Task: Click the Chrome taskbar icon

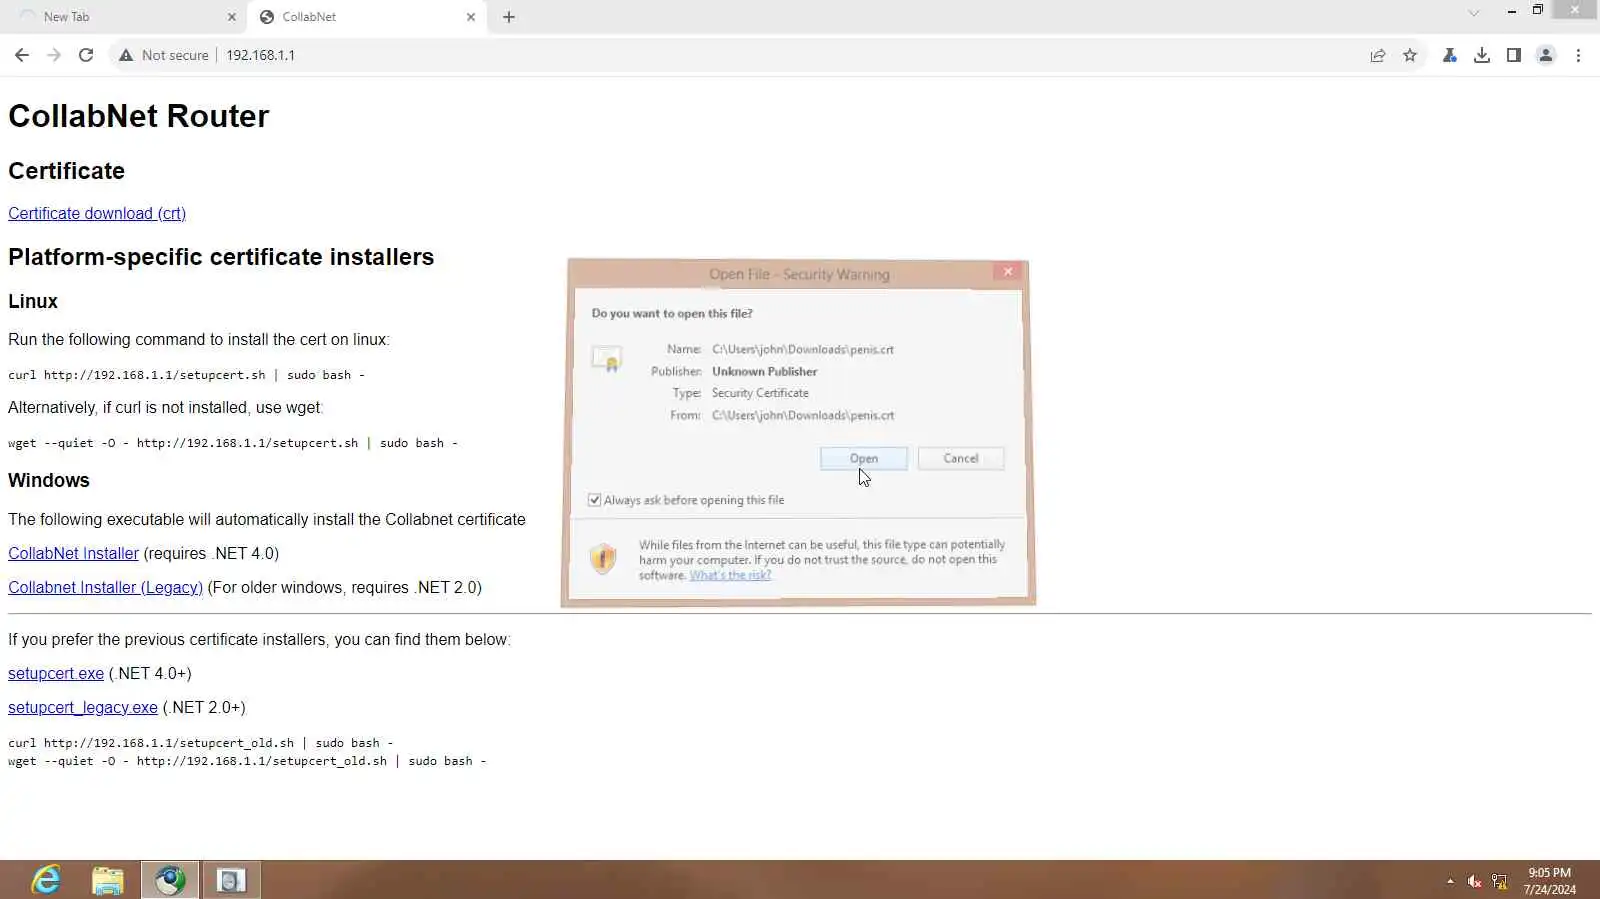Action: [170, 880]
